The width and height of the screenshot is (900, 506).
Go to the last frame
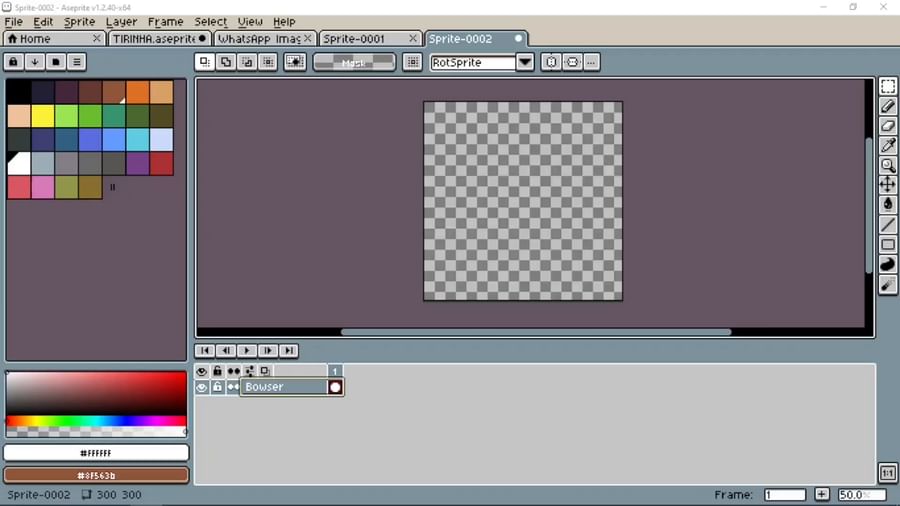(x=289, y=351)
